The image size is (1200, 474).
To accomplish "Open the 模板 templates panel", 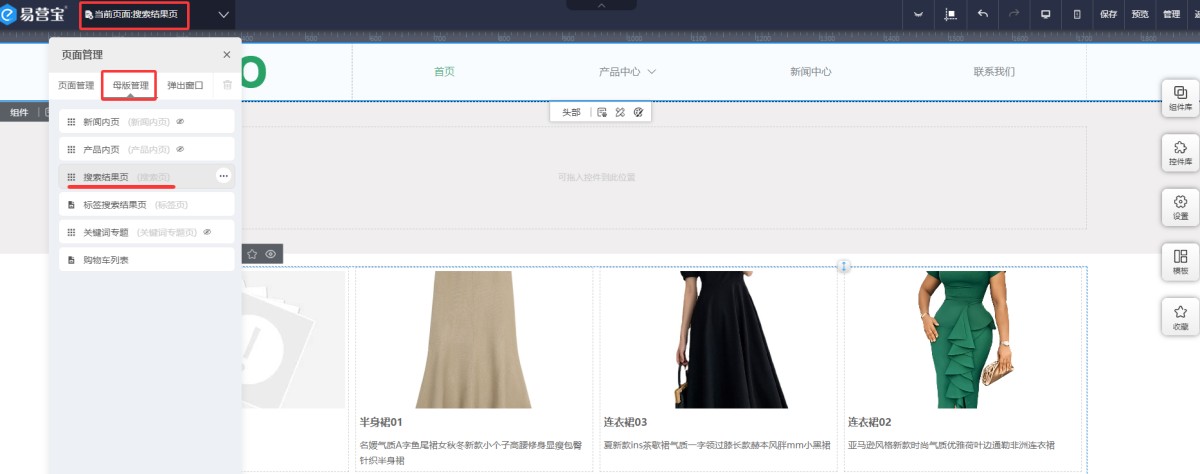I will pos(1180,262).
